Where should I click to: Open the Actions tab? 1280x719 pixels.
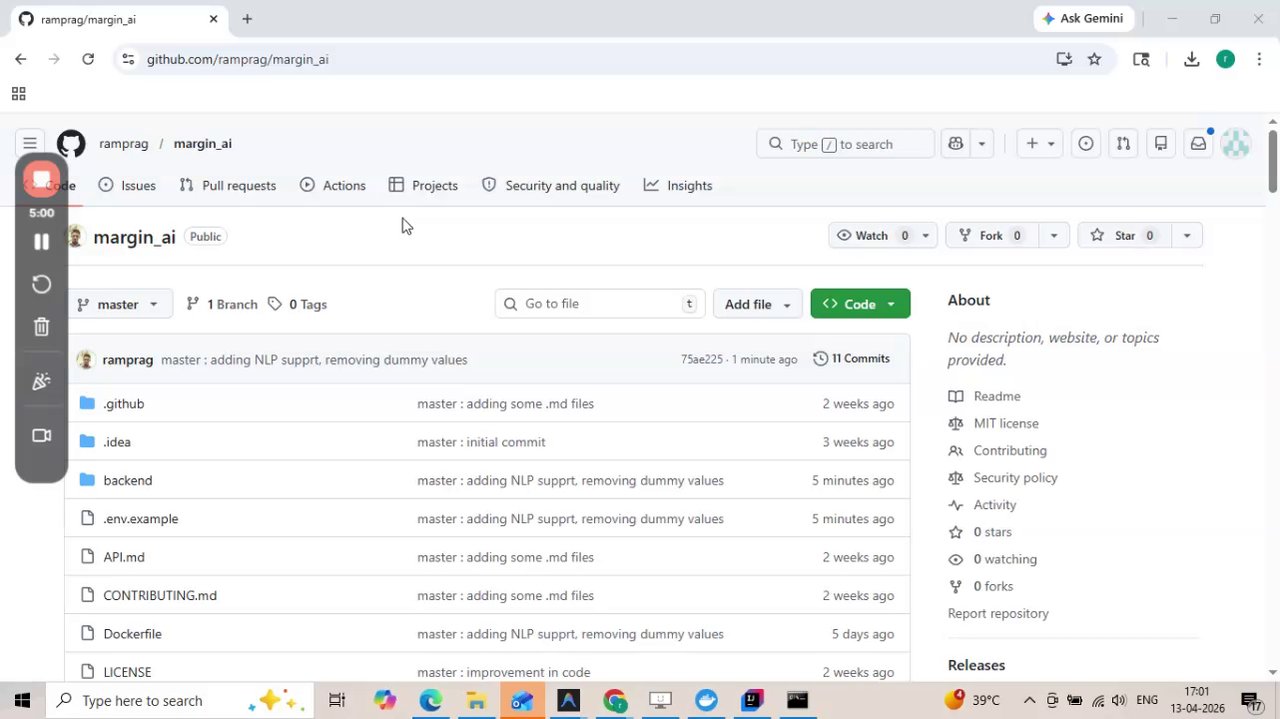(x=333, y=185)
